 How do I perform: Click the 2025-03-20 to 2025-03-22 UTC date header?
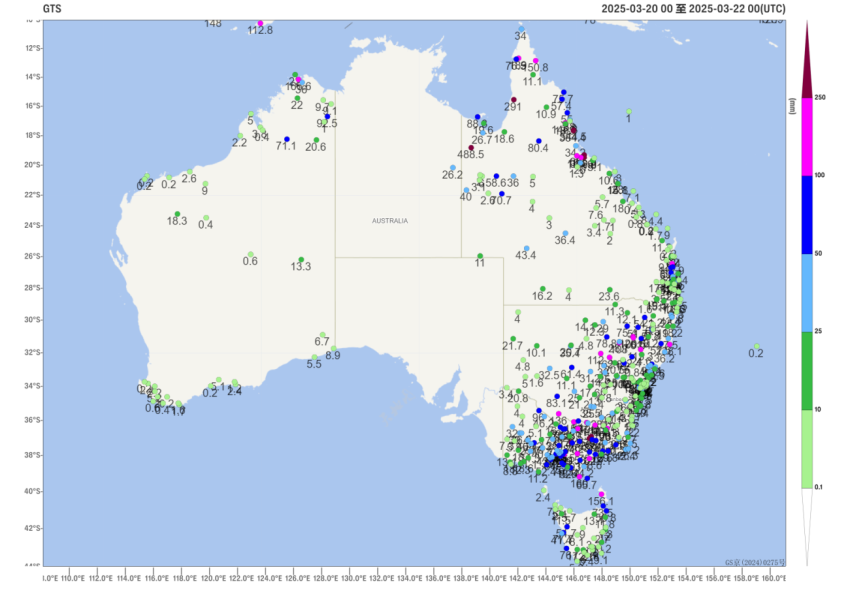point(693,9)
